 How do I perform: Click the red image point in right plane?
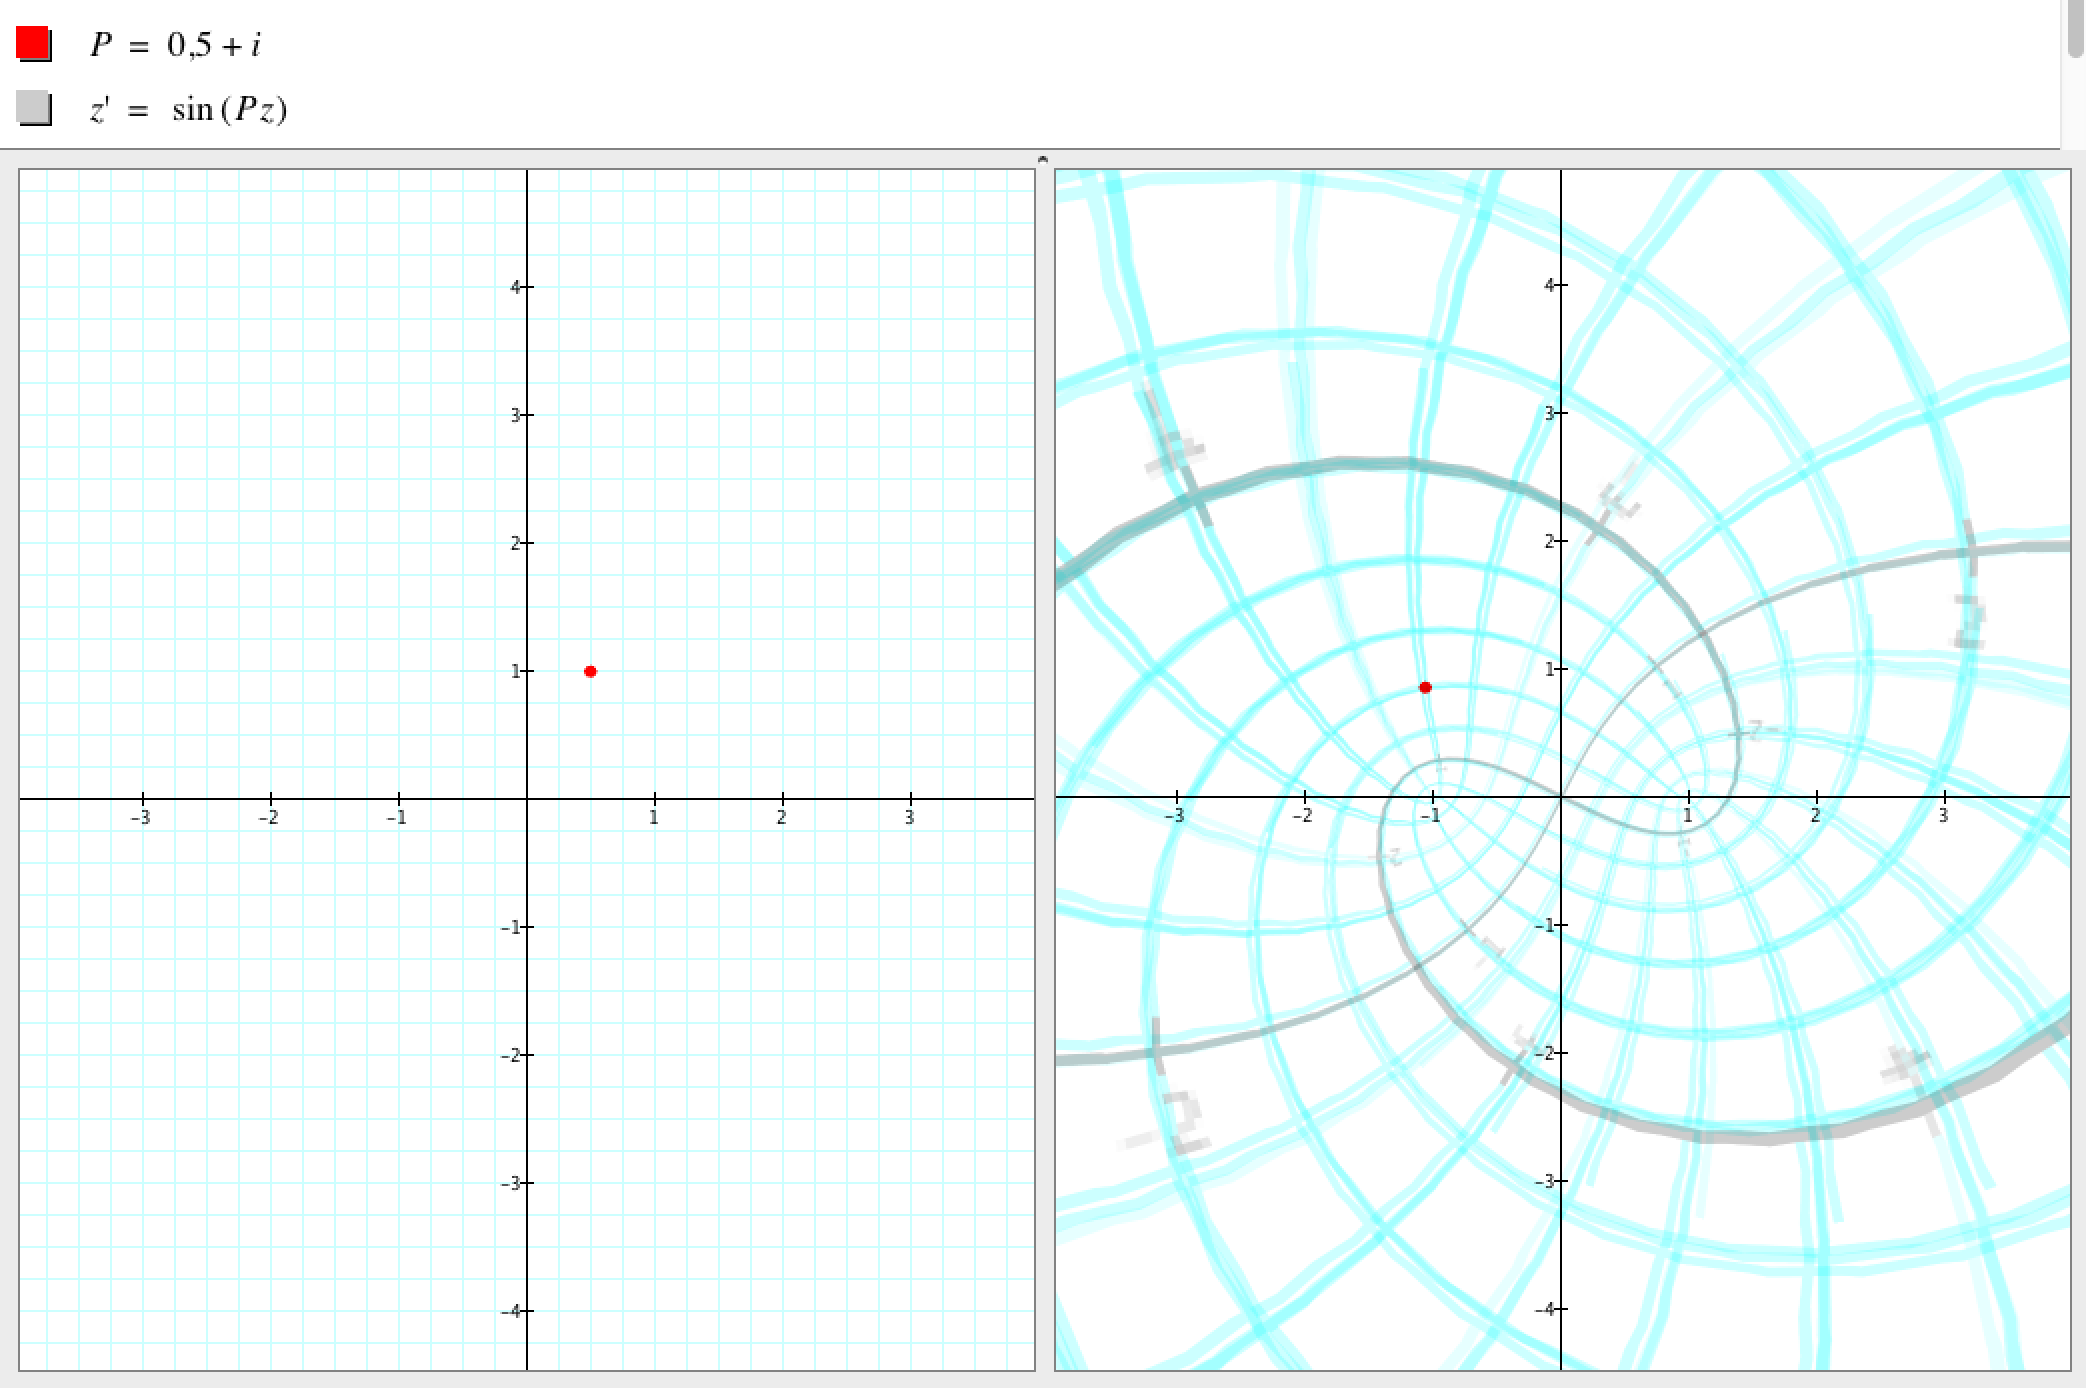pyautogui.click(x=1425, y=687)
